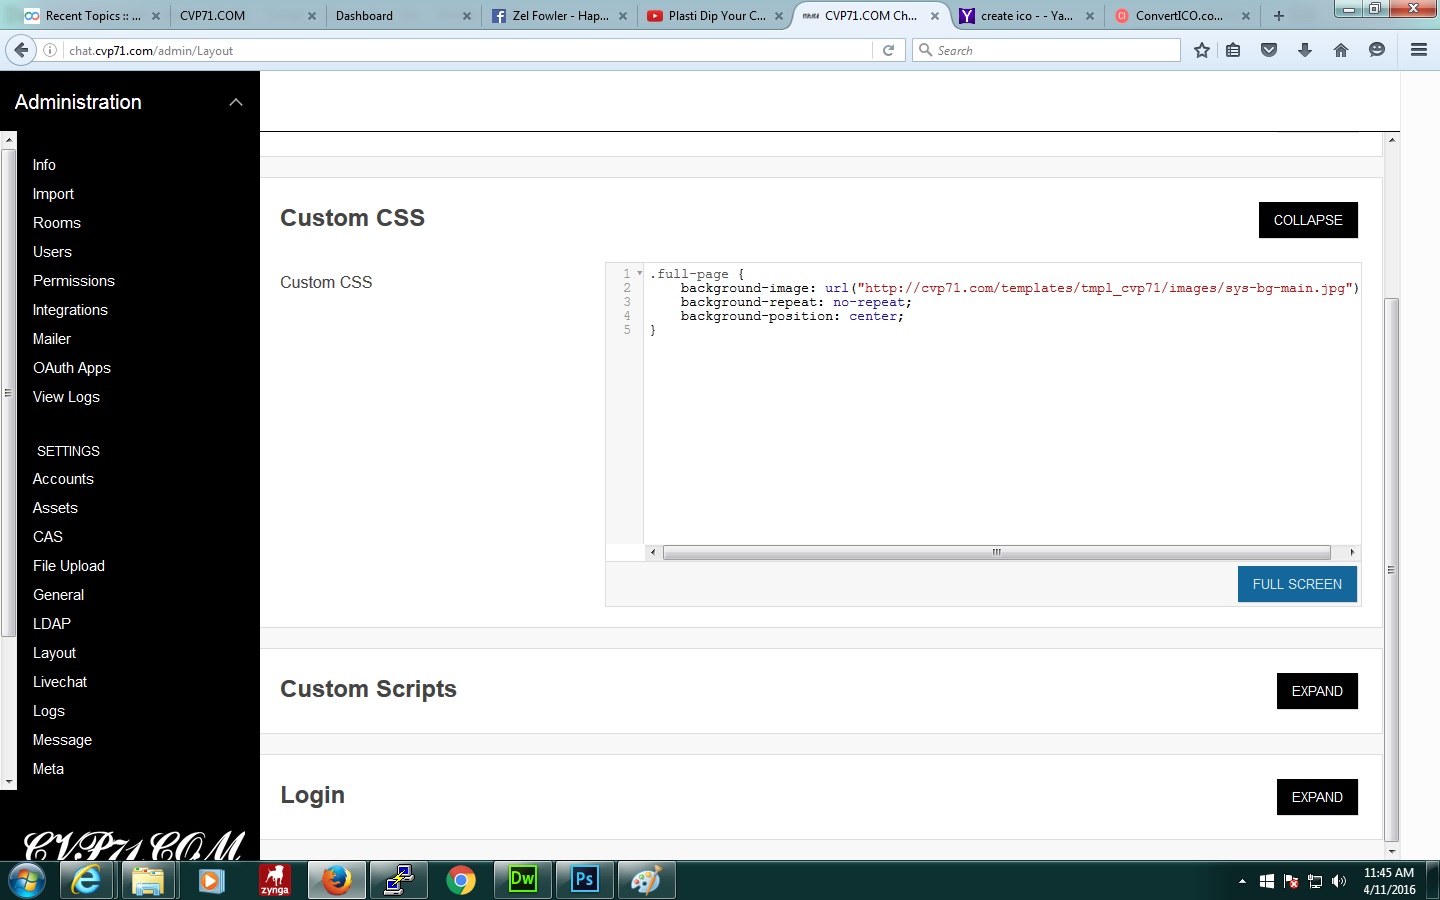Expand the Custom Scripts section
The image size is (1440, 900).
tap(1316, 691)
